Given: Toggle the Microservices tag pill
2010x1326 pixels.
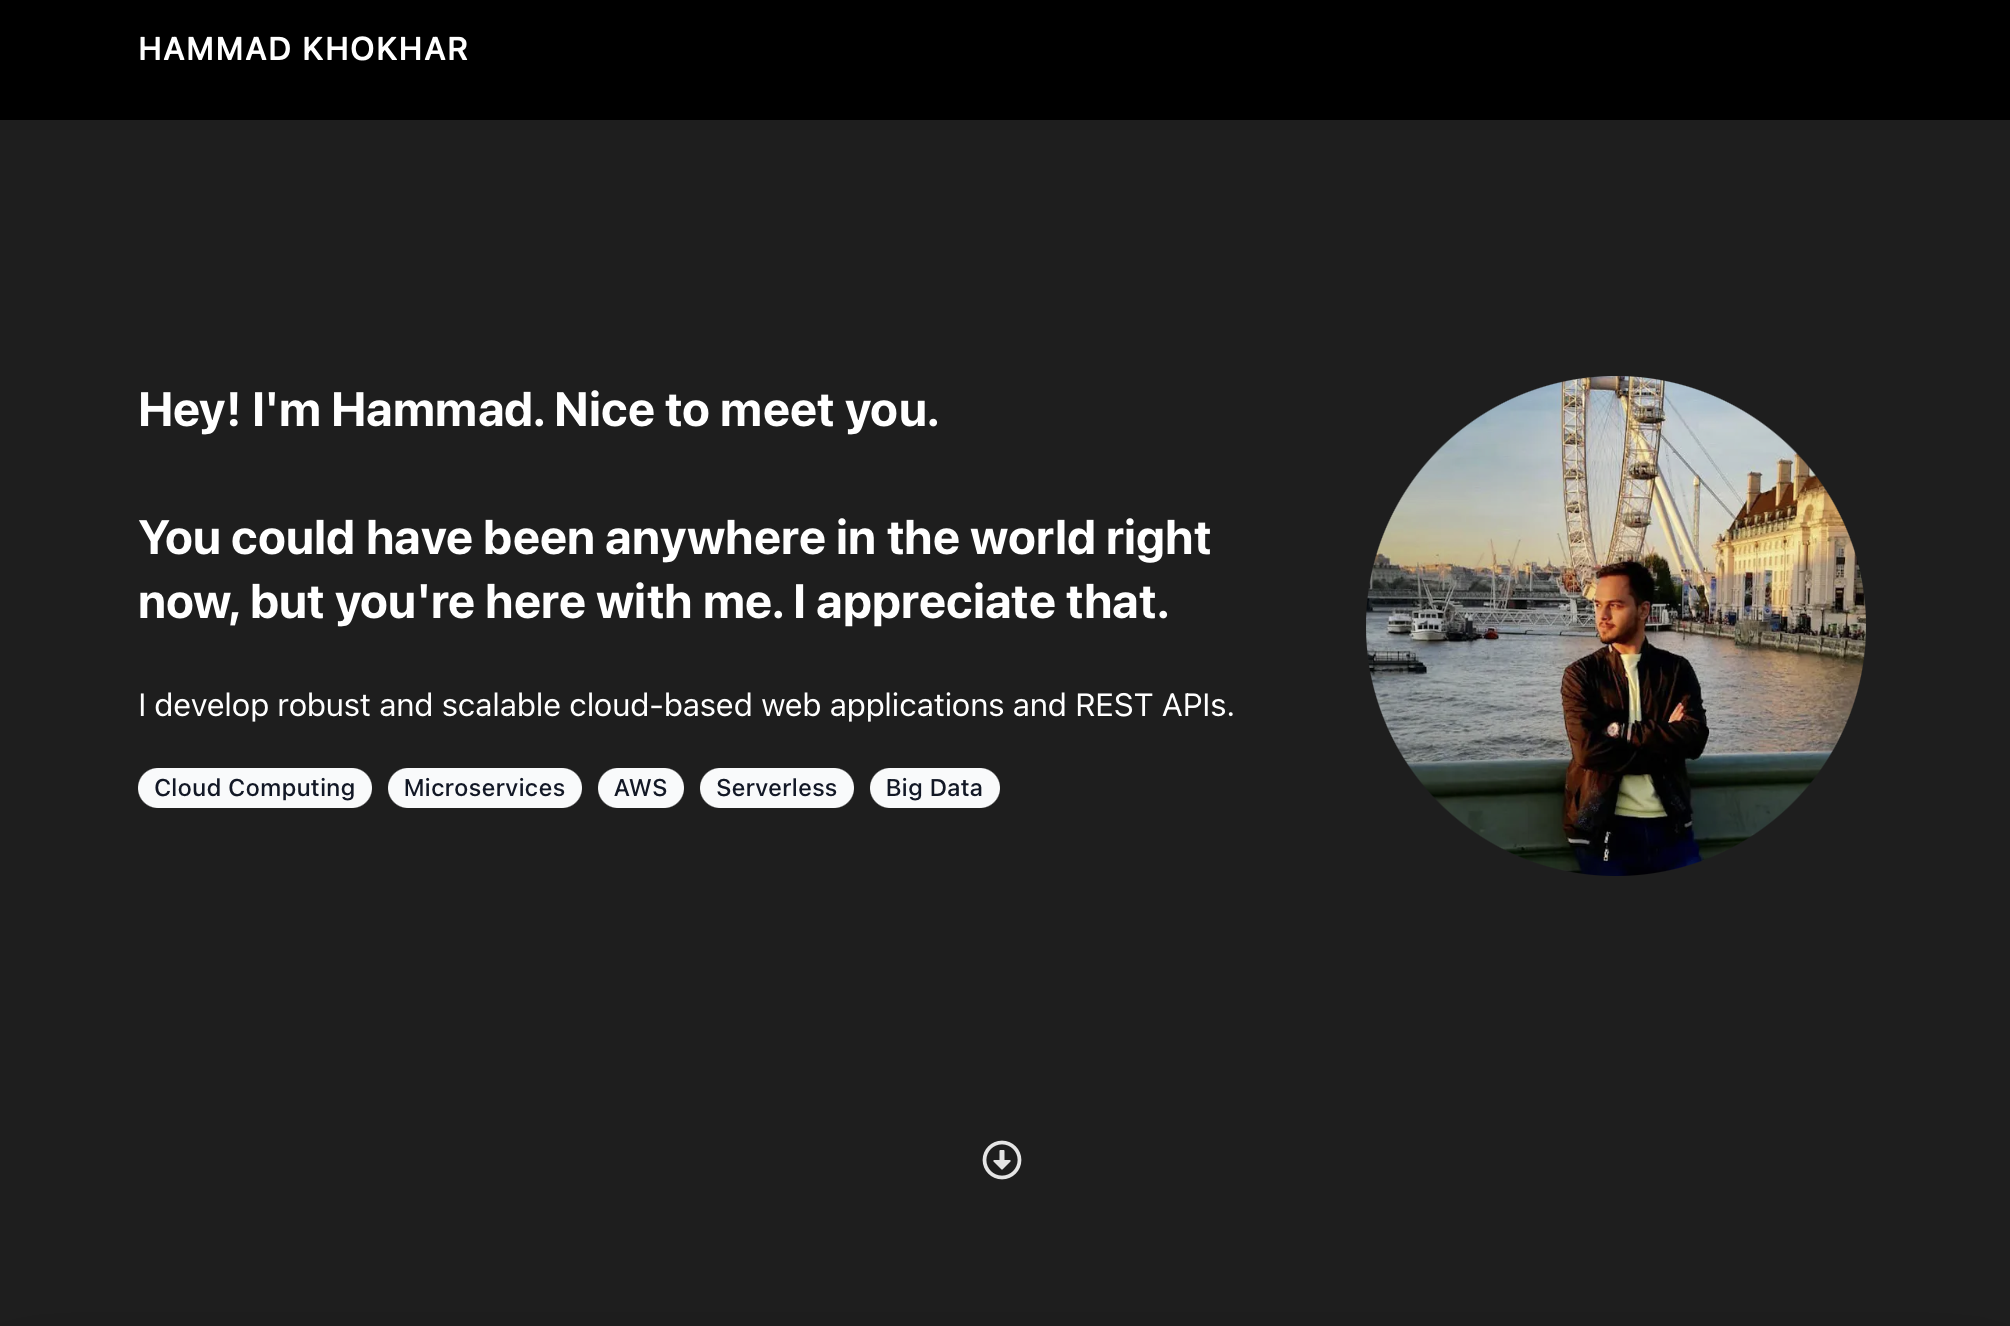Looking at the screenshot, I should [x=484, y=787].
